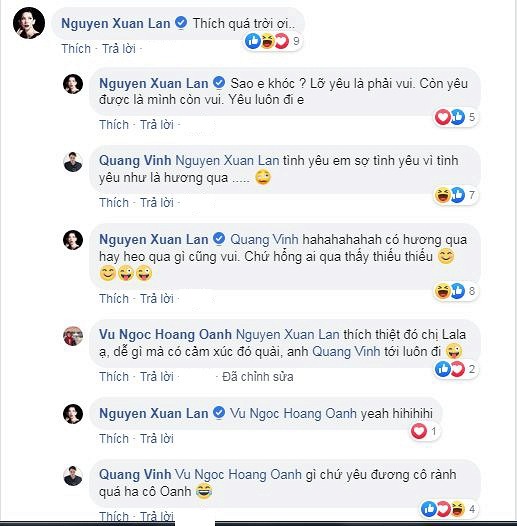Open Vu Ngoc Hoang Oanh's avatar

tap(73, 336)
